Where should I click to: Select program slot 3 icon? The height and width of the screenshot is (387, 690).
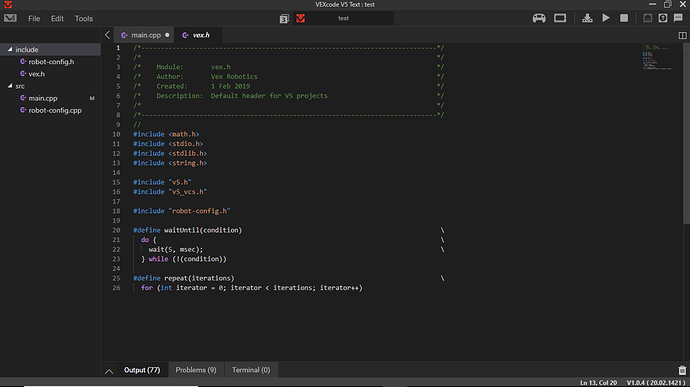point(284,18)
